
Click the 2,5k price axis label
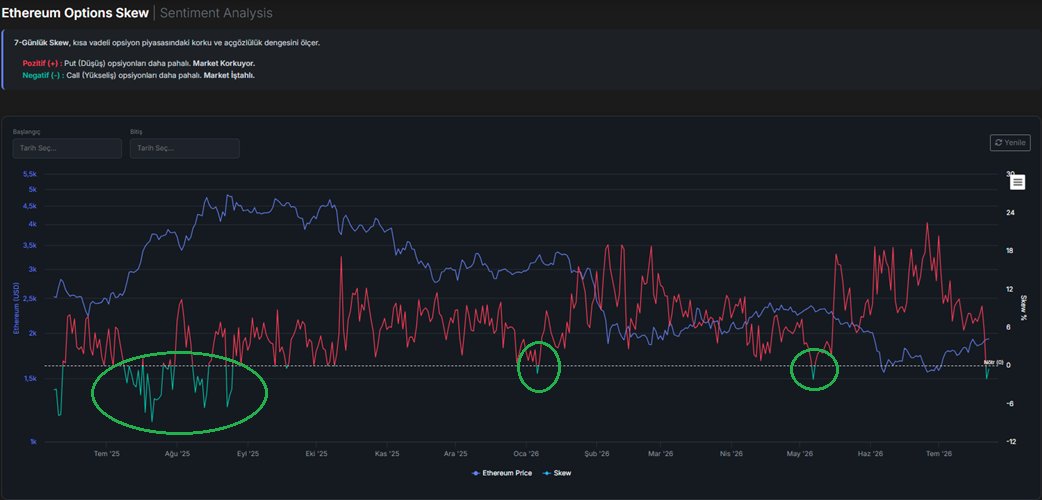30,299
